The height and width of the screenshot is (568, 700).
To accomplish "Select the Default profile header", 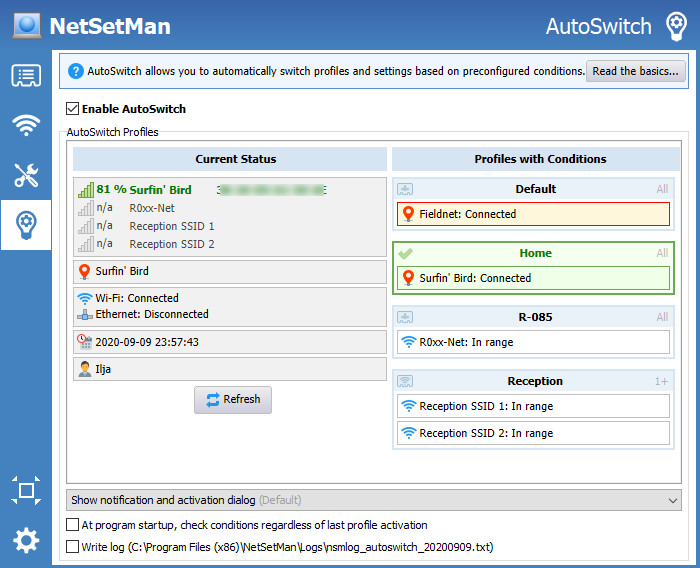I will pos(533,189).
